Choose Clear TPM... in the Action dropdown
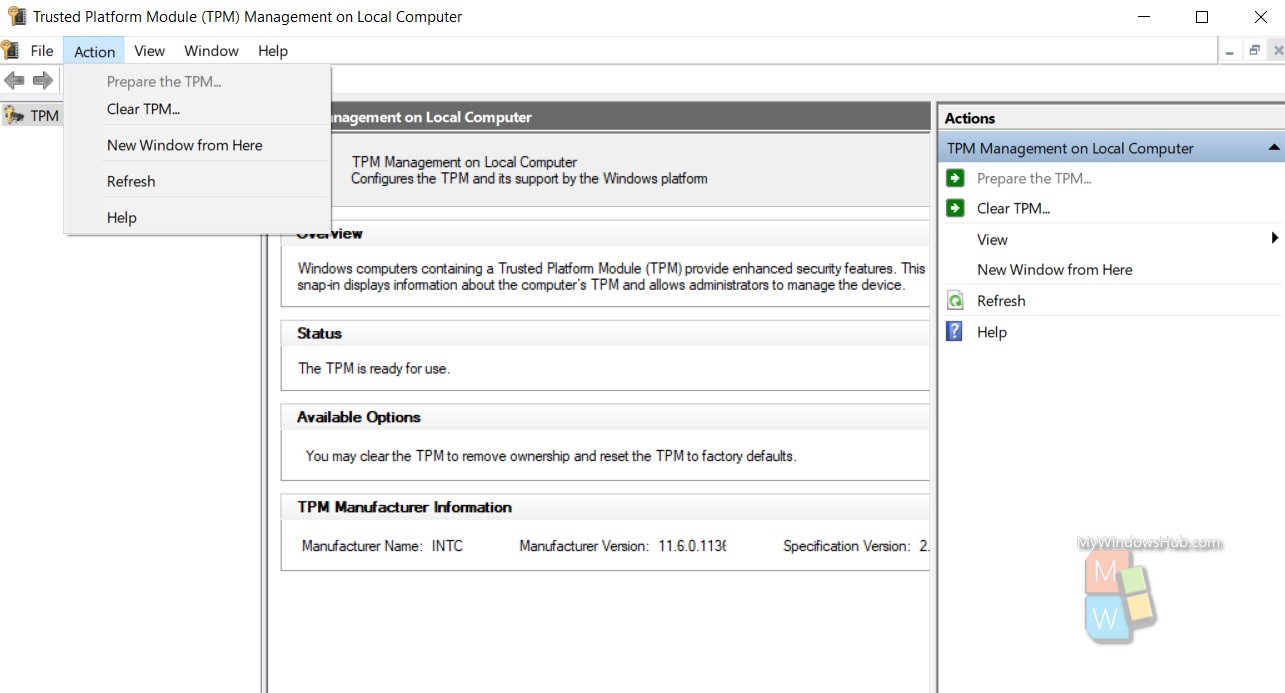Image resolution: width=1285 pixels, height=693 pixels. [x=197, y=109]
